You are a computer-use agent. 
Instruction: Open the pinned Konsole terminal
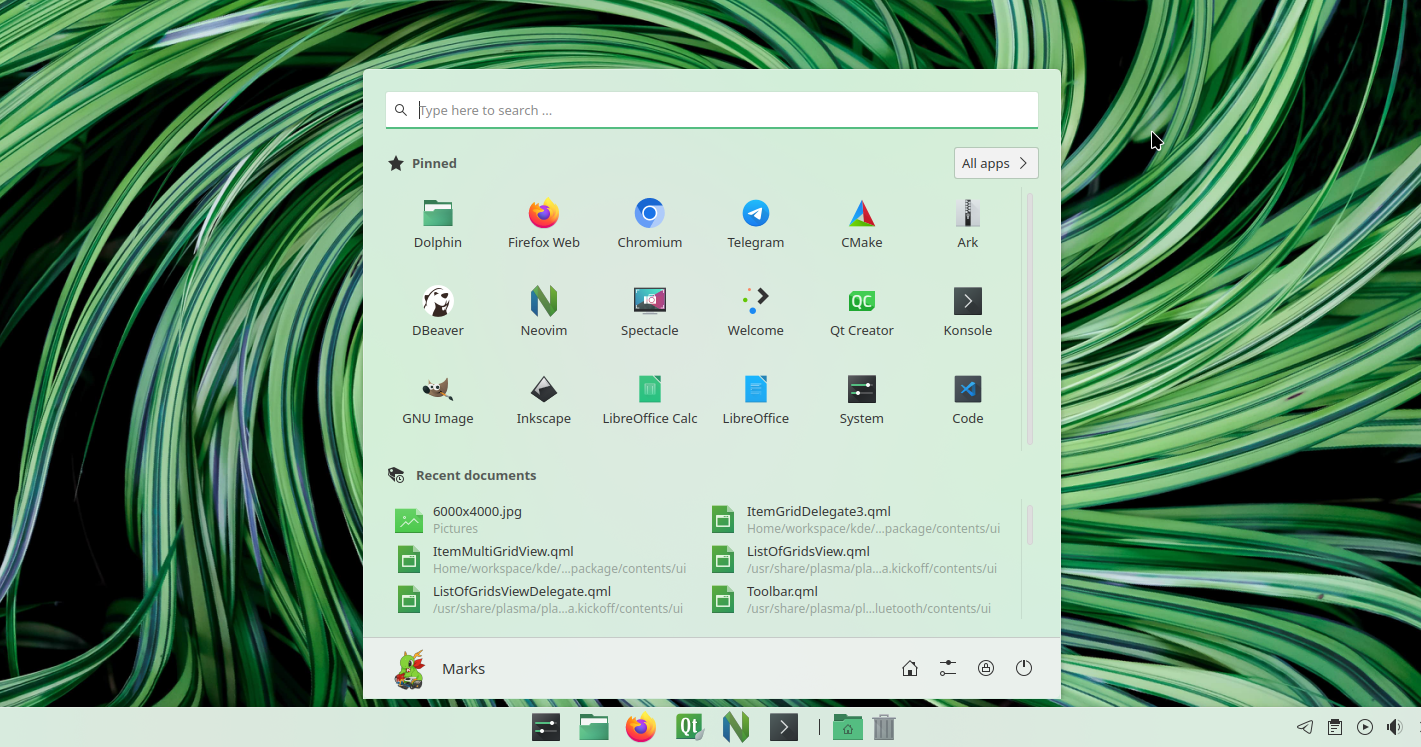tap(968, 311)
